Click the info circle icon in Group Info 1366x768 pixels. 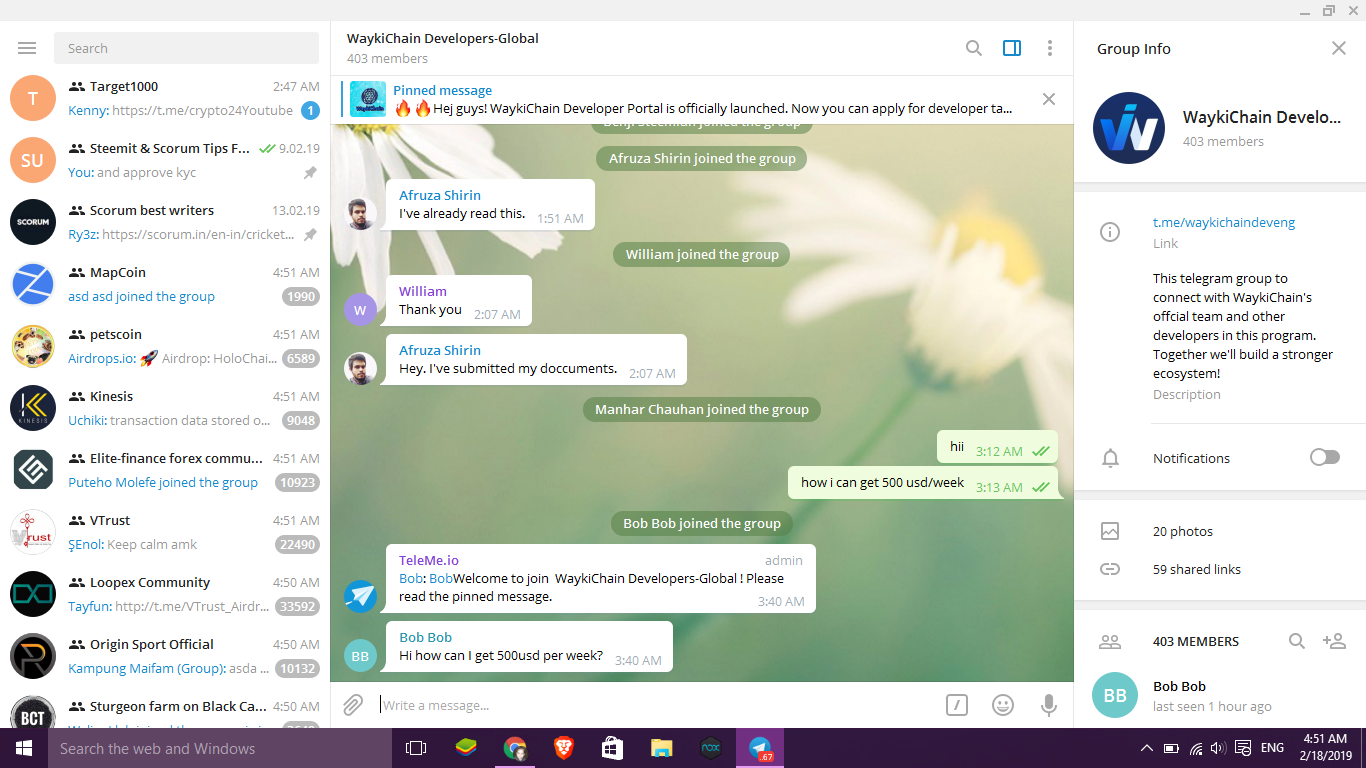point(1110,232)
